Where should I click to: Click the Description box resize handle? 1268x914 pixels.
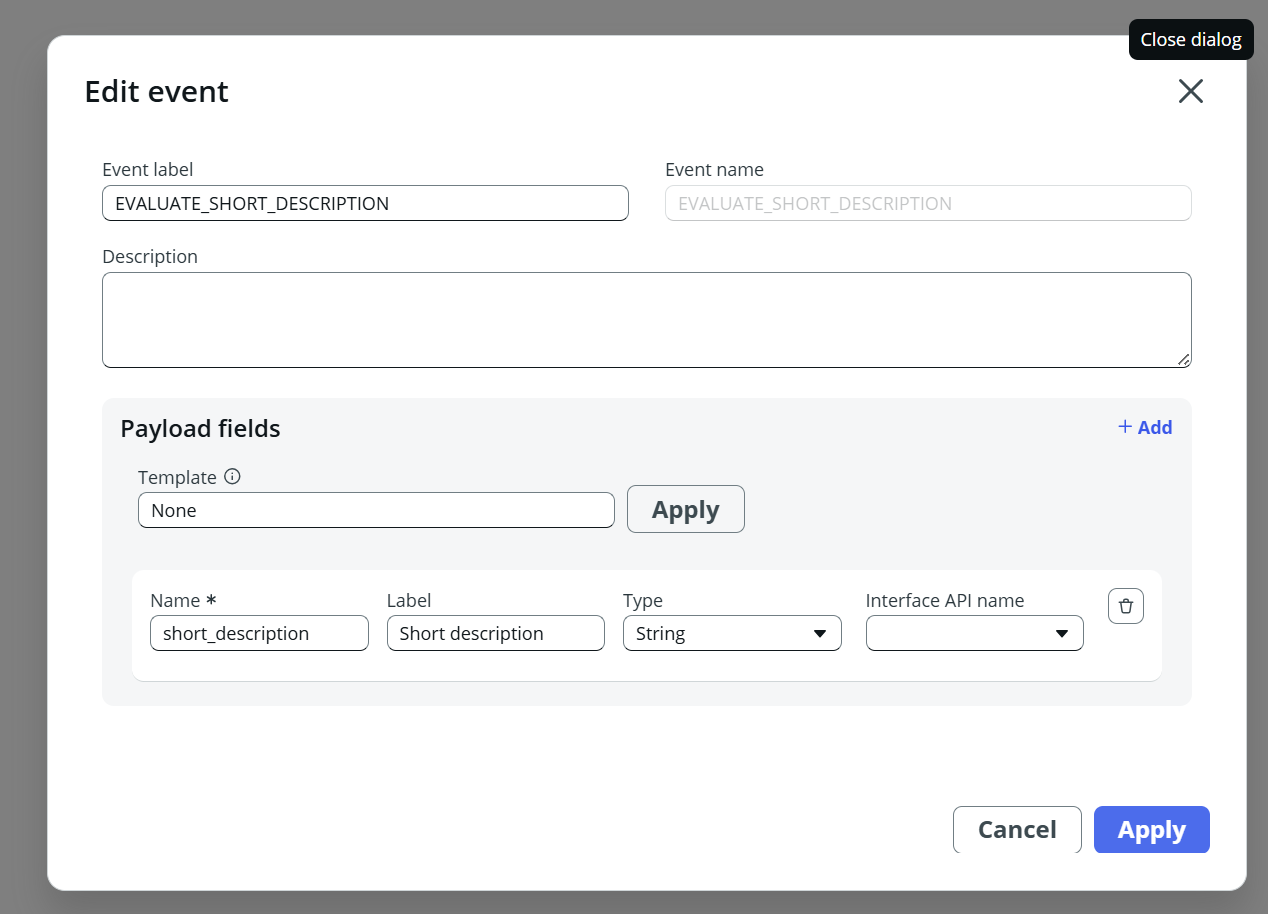click(x=1183, y=360)
